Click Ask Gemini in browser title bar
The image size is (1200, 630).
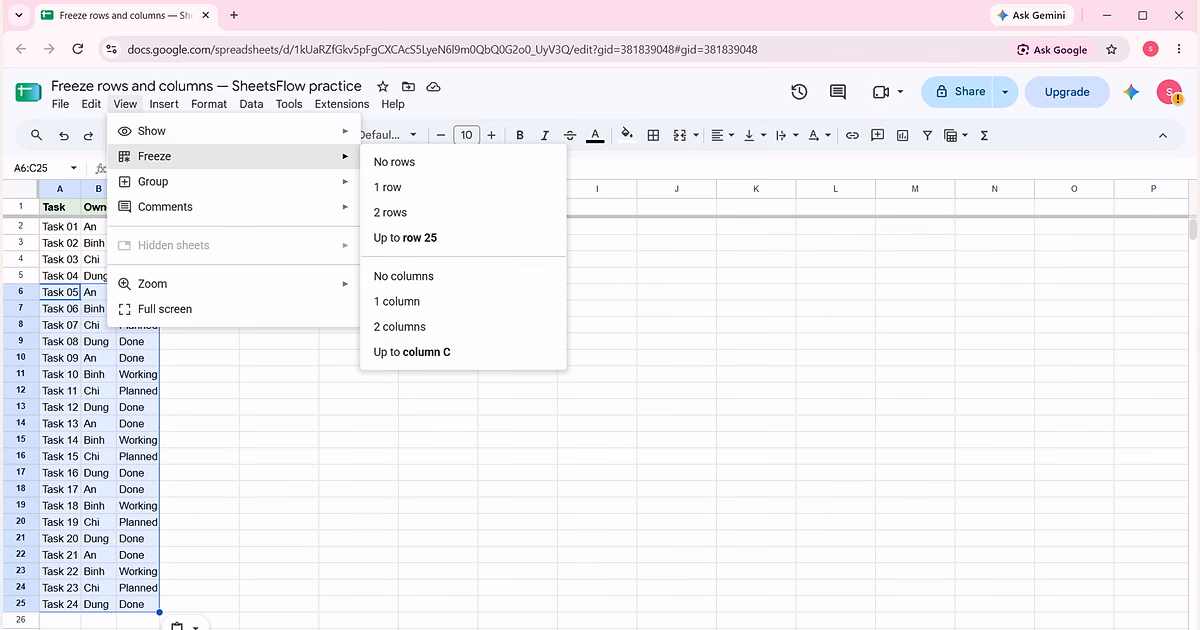pos(1033,16)
